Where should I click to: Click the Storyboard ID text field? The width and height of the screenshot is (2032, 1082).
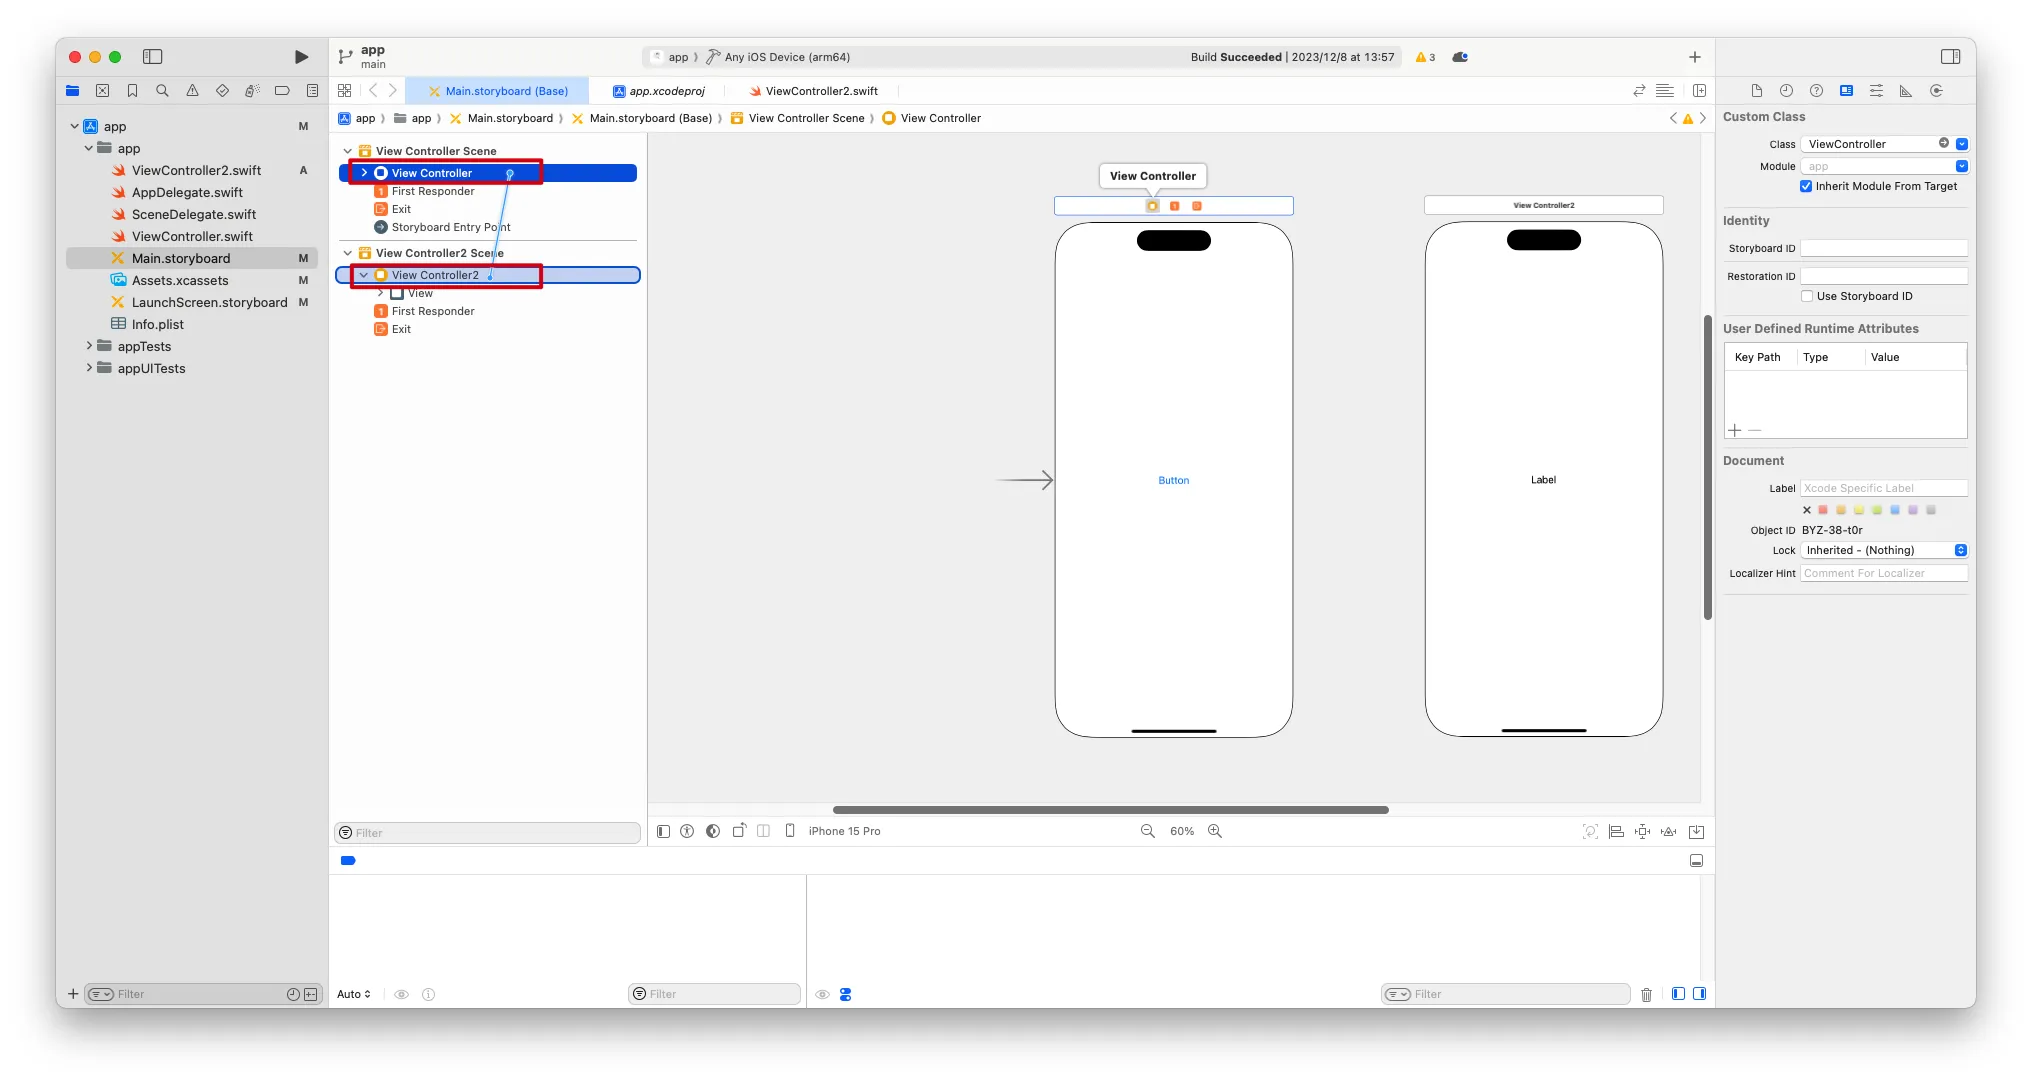(x=1883, y=248)
